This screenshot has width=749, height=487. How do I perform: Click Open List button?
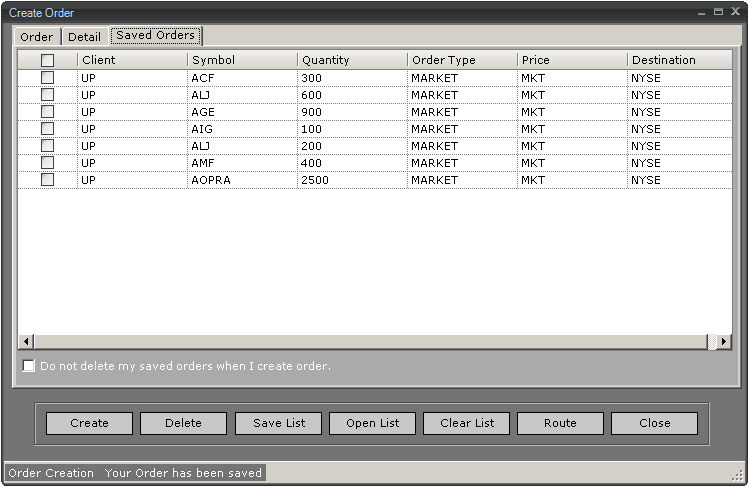tap(372, 423)
